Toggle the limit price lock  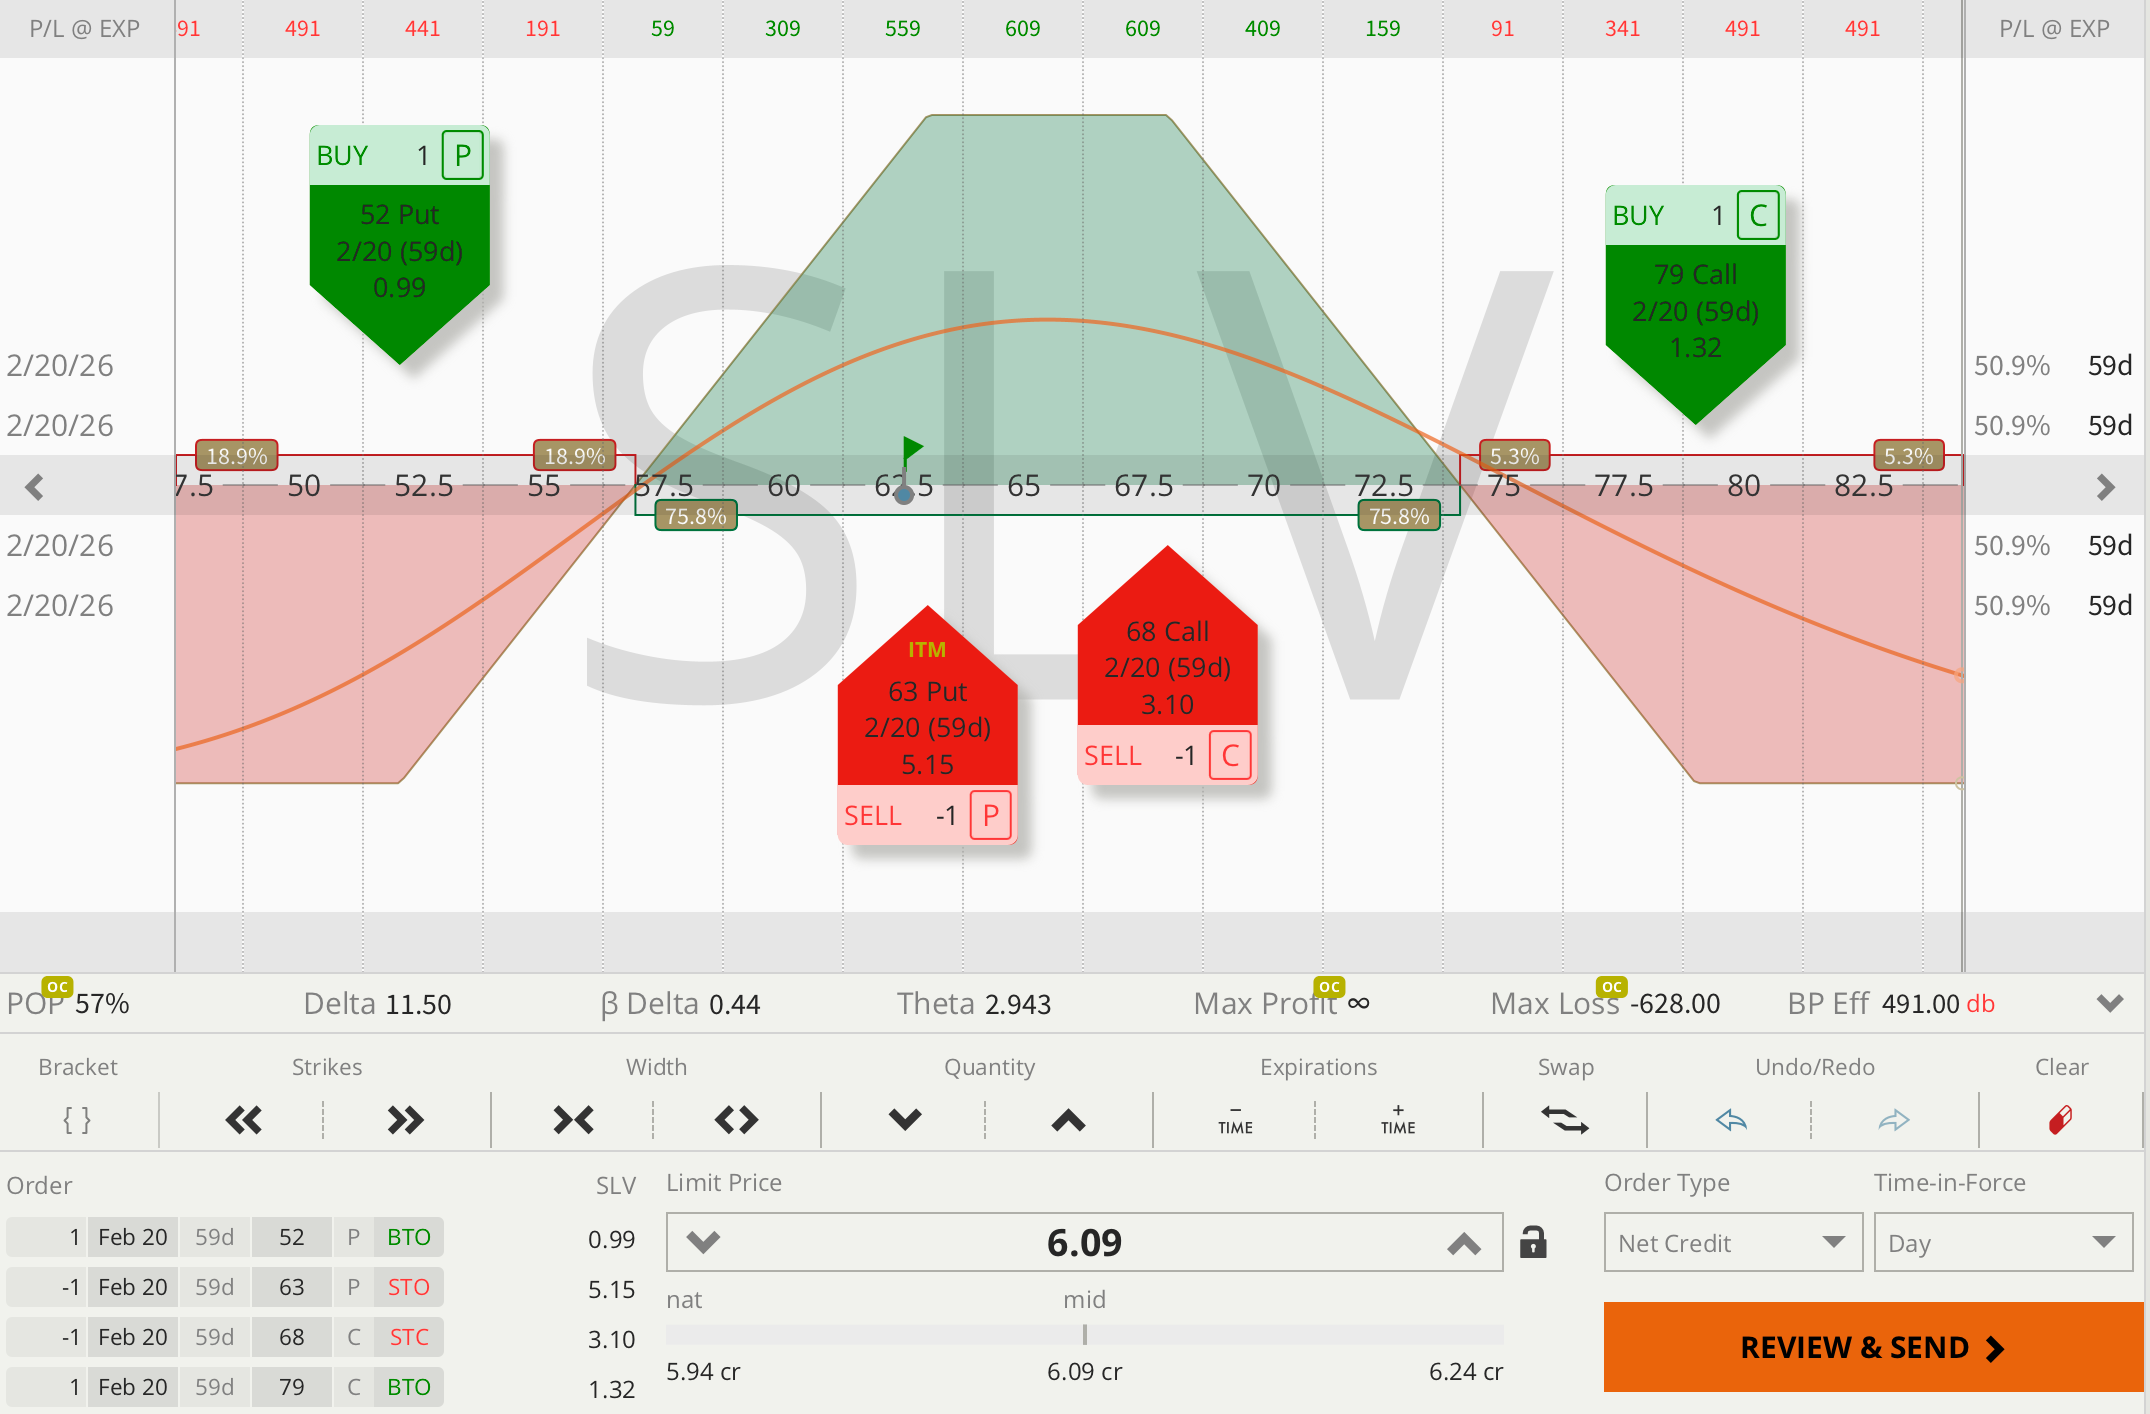[1532, 1242]
